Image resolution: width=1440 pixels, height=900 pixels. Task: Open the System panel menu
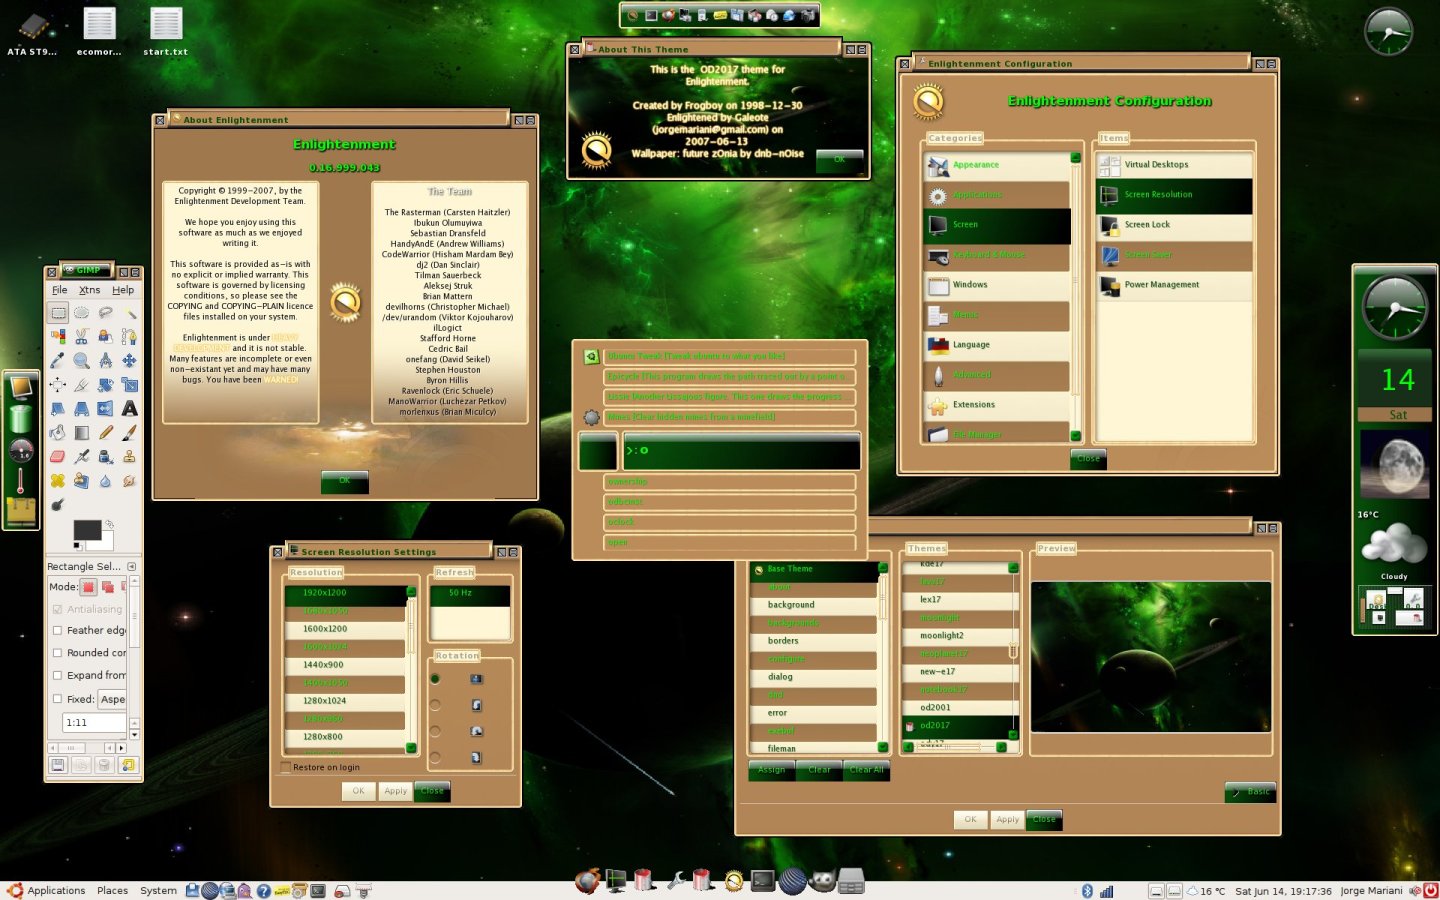(x=158, y=890)
